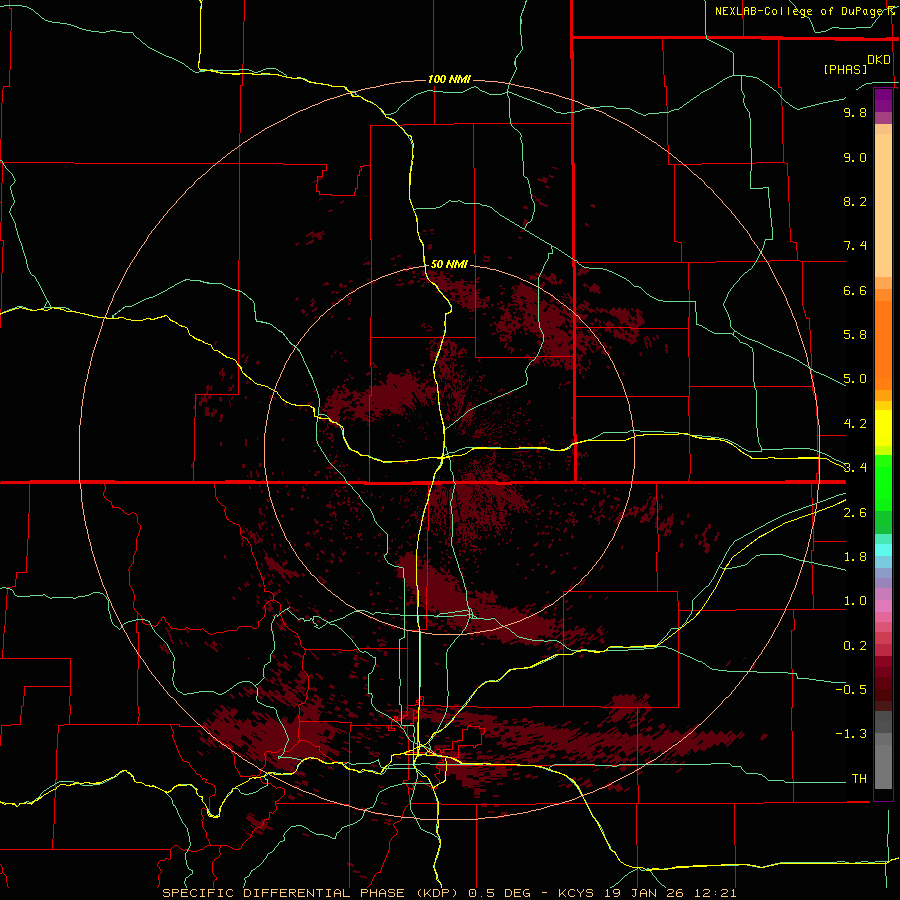Click the 'KCYS' radar station identifier
The width and height of the screenshot is (900, 900).
(578, 893)
